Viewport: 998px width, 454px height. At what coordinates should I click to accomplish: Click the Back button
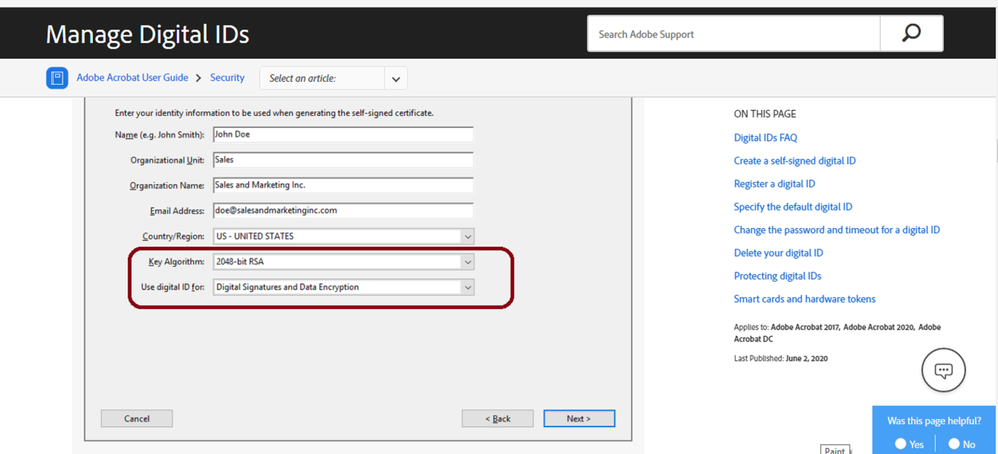pyautogui.click(x=497, y=418)
